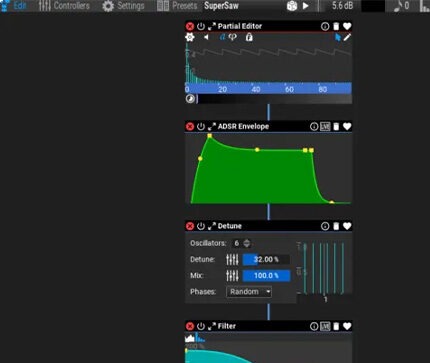The image size is (430, 363).
Task: Select the envelope end point
Action: tap(332, 202)
